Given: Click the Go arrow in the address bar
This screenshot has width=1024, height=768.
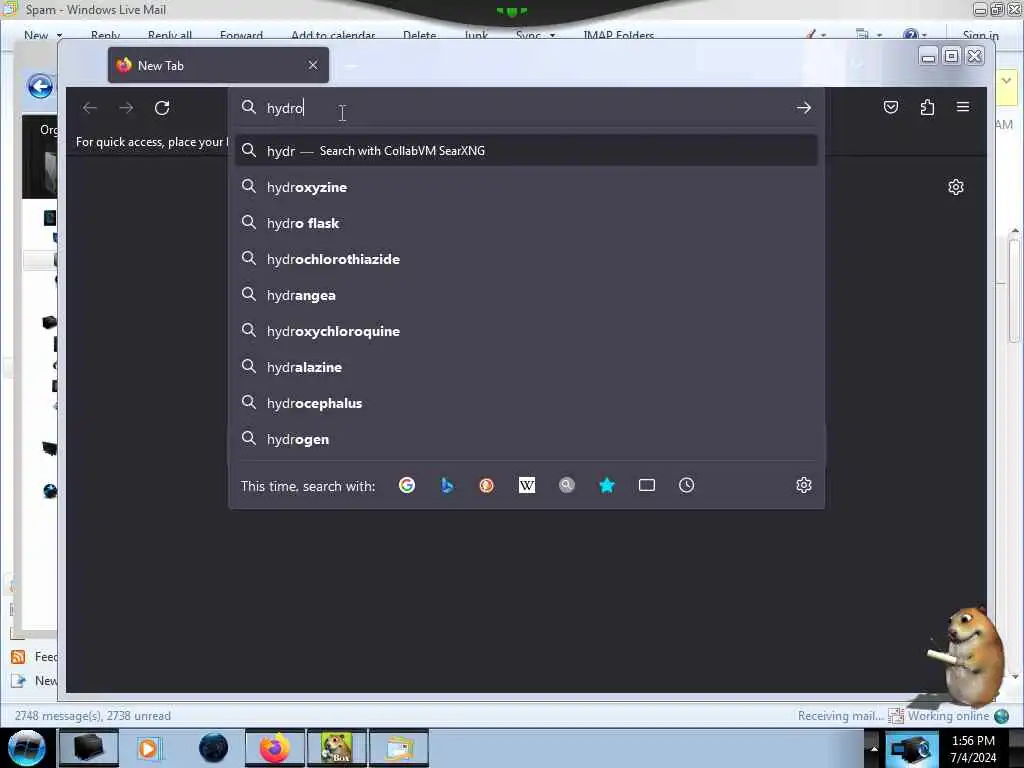Looking at the screenshot, I should click(x=804, y=108).
